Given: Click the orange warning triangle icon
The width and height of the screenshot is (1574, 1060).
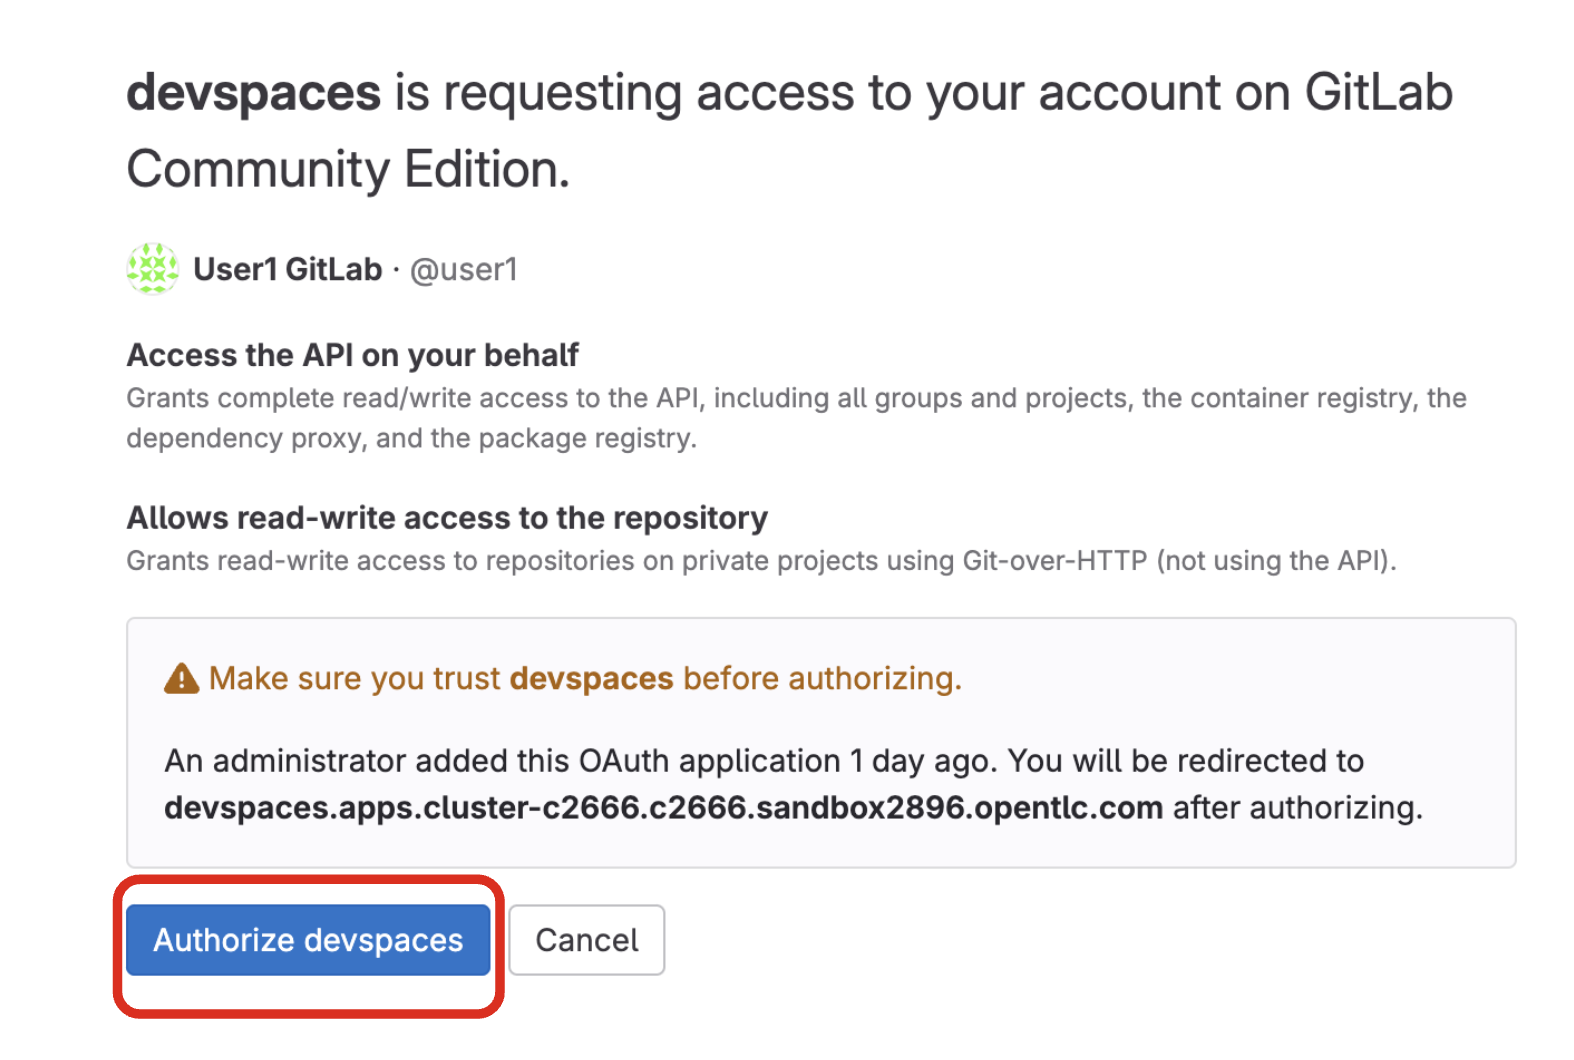Looking at the screenshot, I should point(181,679).
